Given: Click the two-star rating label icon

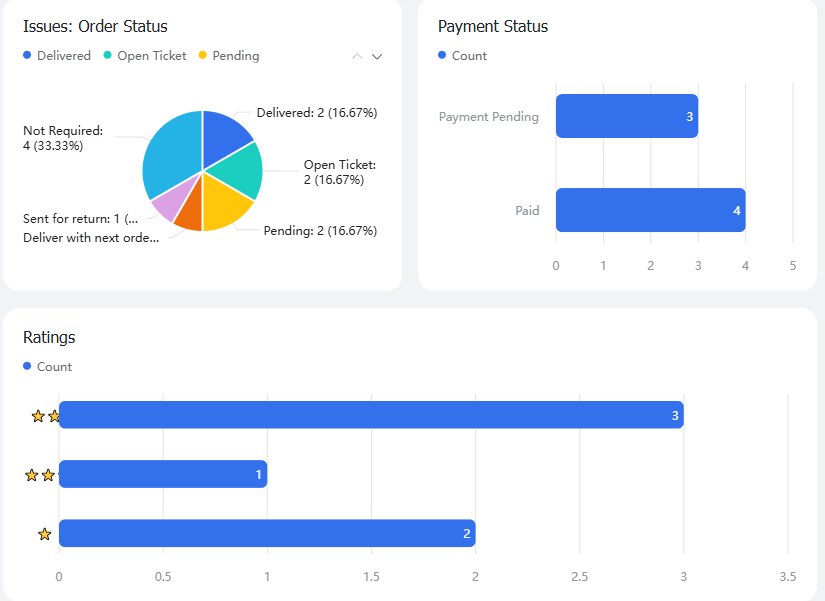Looking at the screenshot, I should [x=40, y=475].
